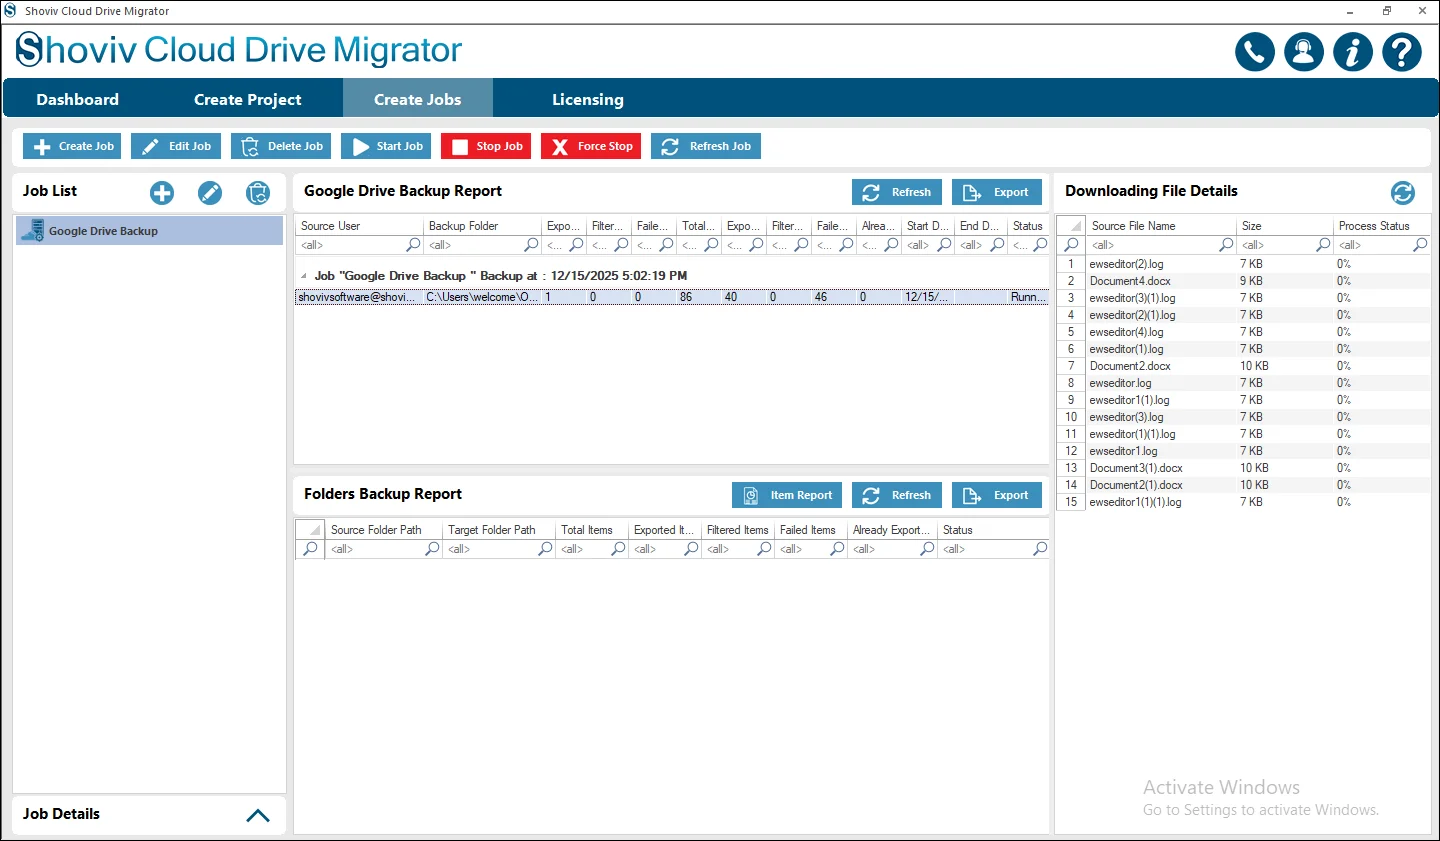This screenshot has height=841, width=1440.
Task: Select file row ewseditor1(1)(1).log
Action: tap(1243, 502)
